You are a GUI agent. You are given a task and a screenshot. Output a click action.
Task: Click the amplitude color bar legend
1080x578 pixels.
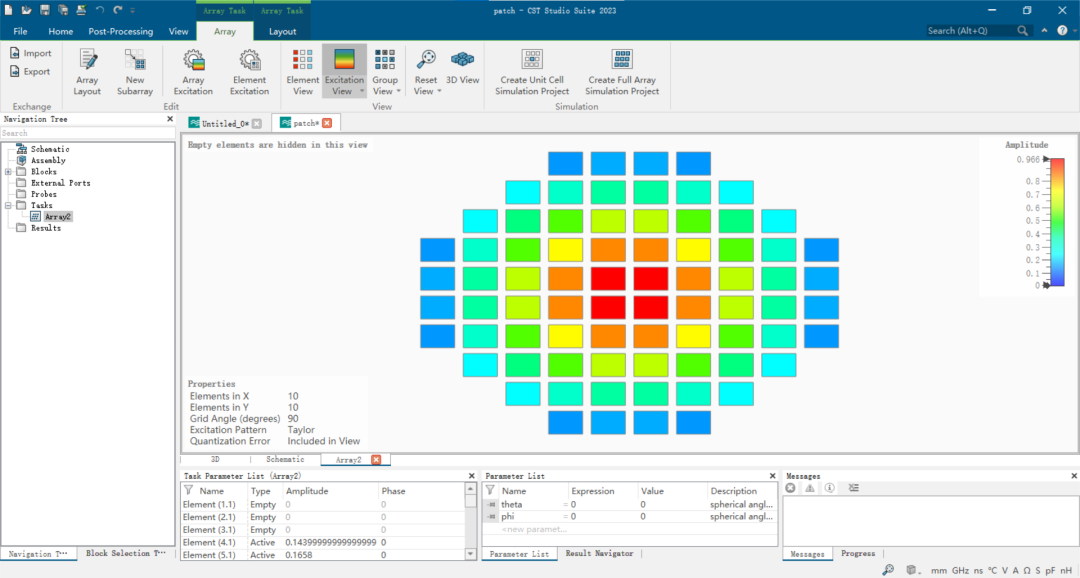(1057, 222)
